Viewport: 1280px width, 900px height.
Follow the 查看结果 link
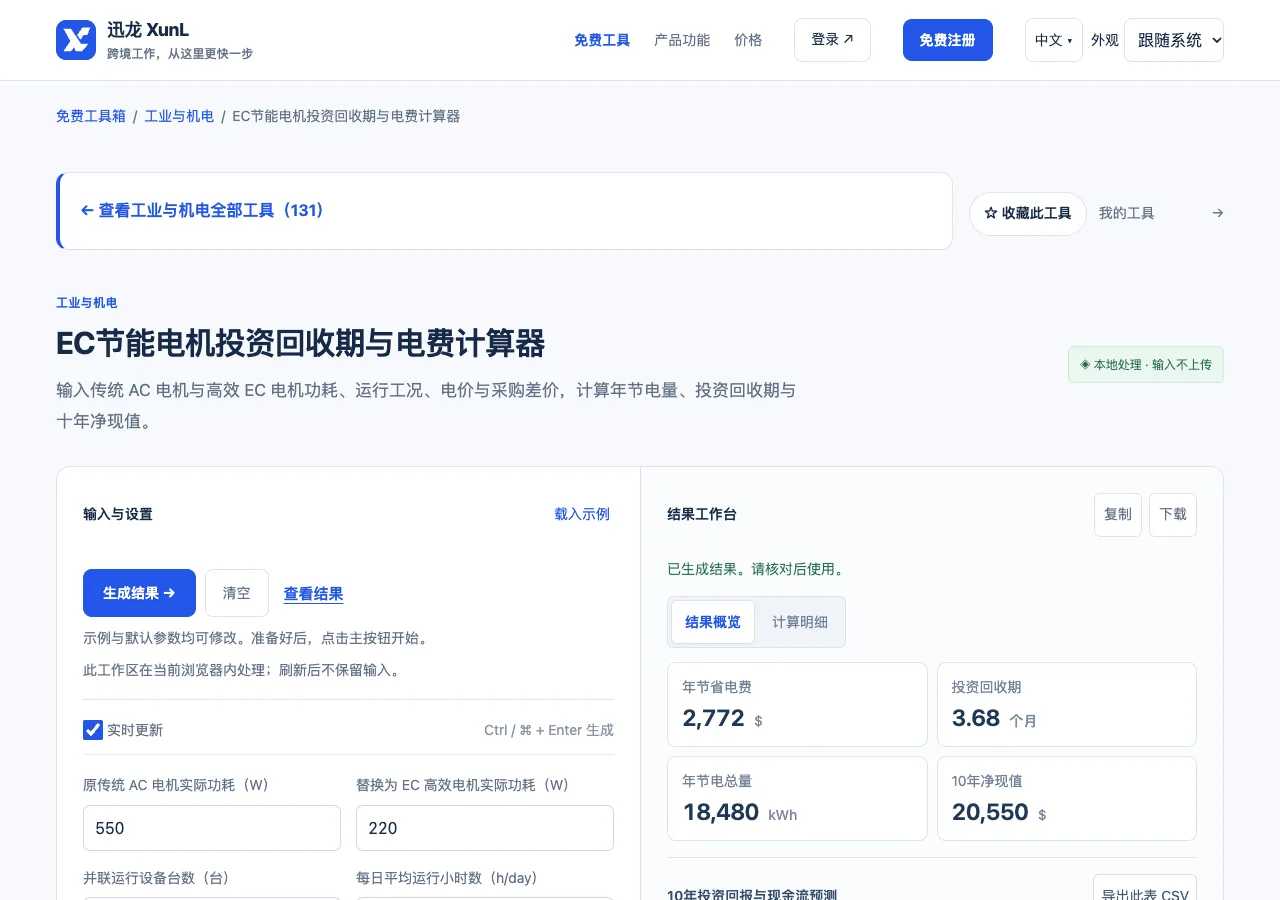click(x=314, y=594)
